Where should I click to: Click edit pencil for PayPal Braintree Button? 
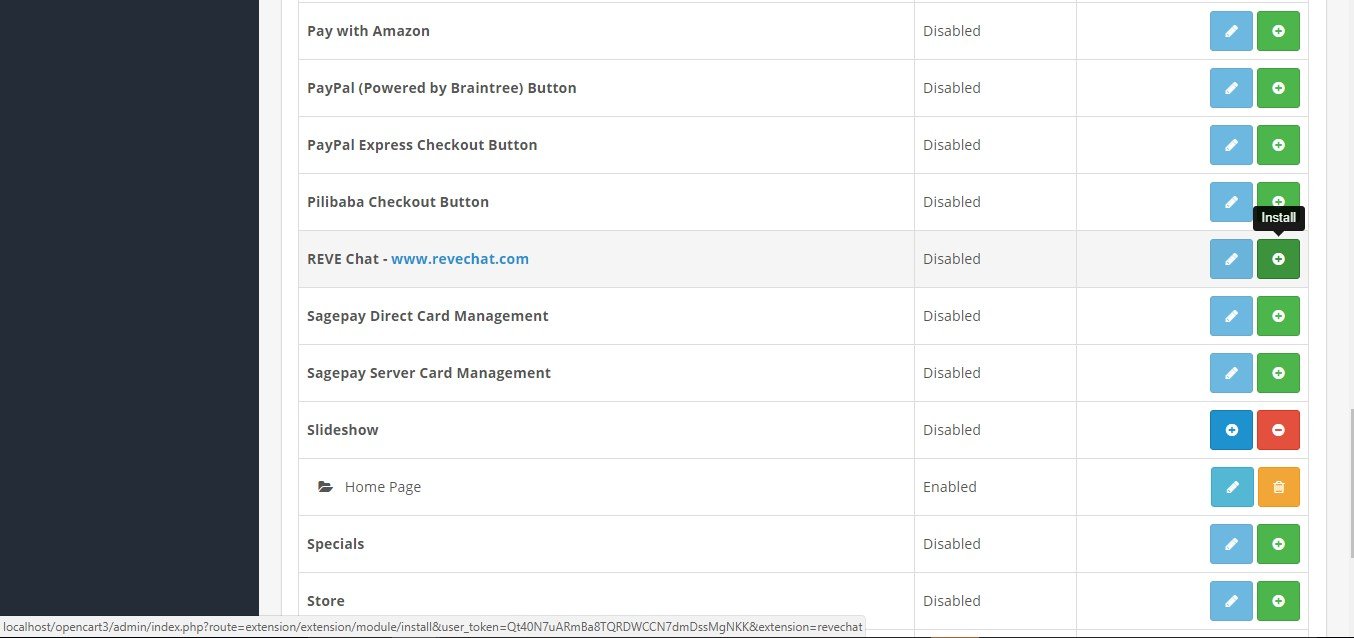(x=1231, y=88)
